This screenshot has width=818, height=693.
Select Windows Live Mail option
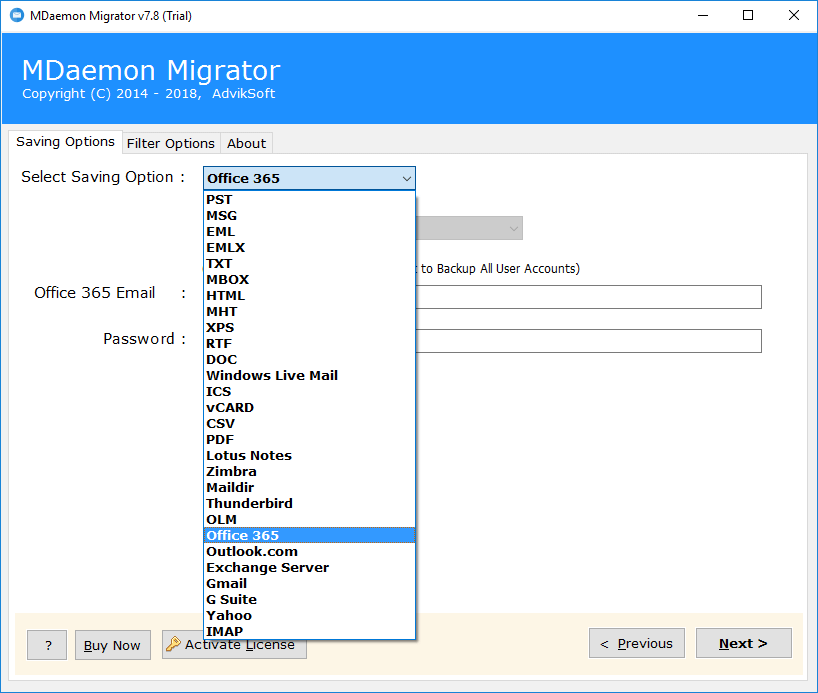(309, 376)
